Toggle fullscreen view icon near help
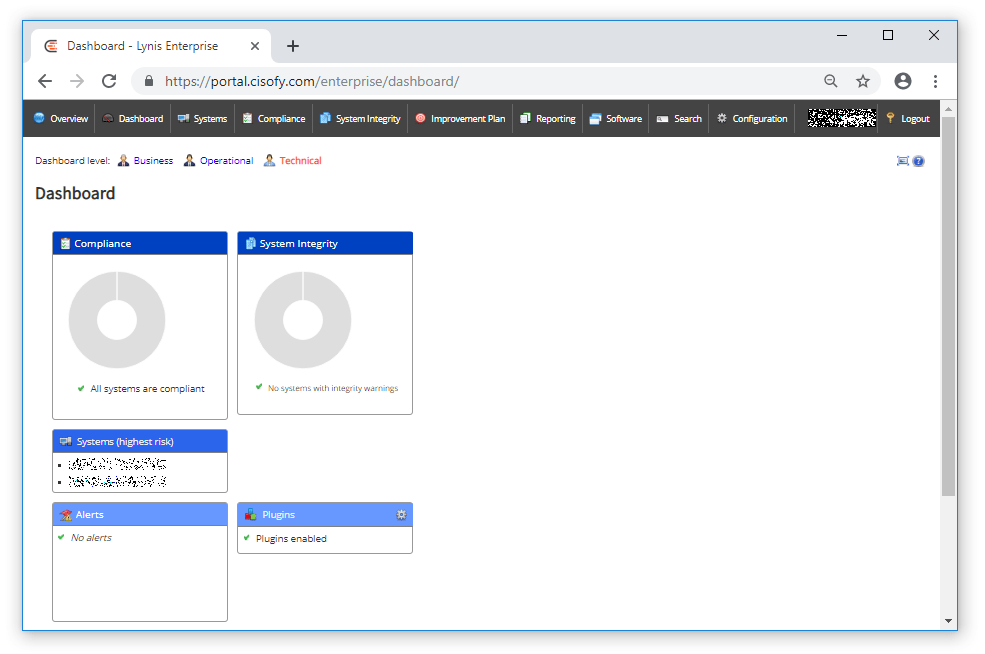Screen dimensions: 985x654 pos(903,161)
